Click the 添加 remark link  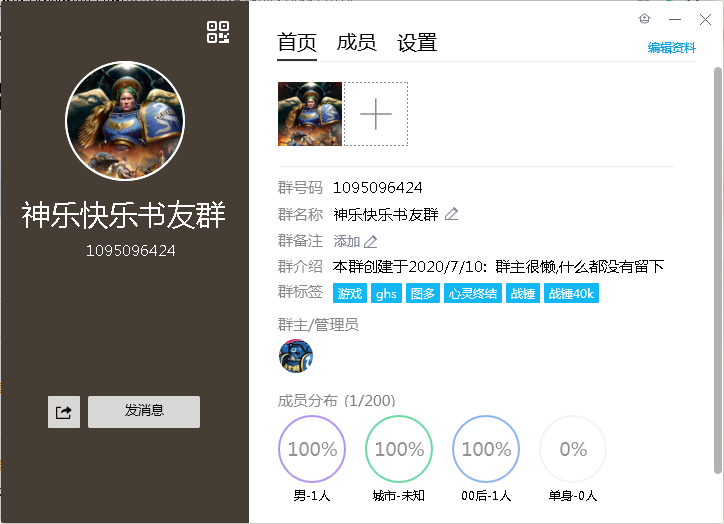coord(346,241)
